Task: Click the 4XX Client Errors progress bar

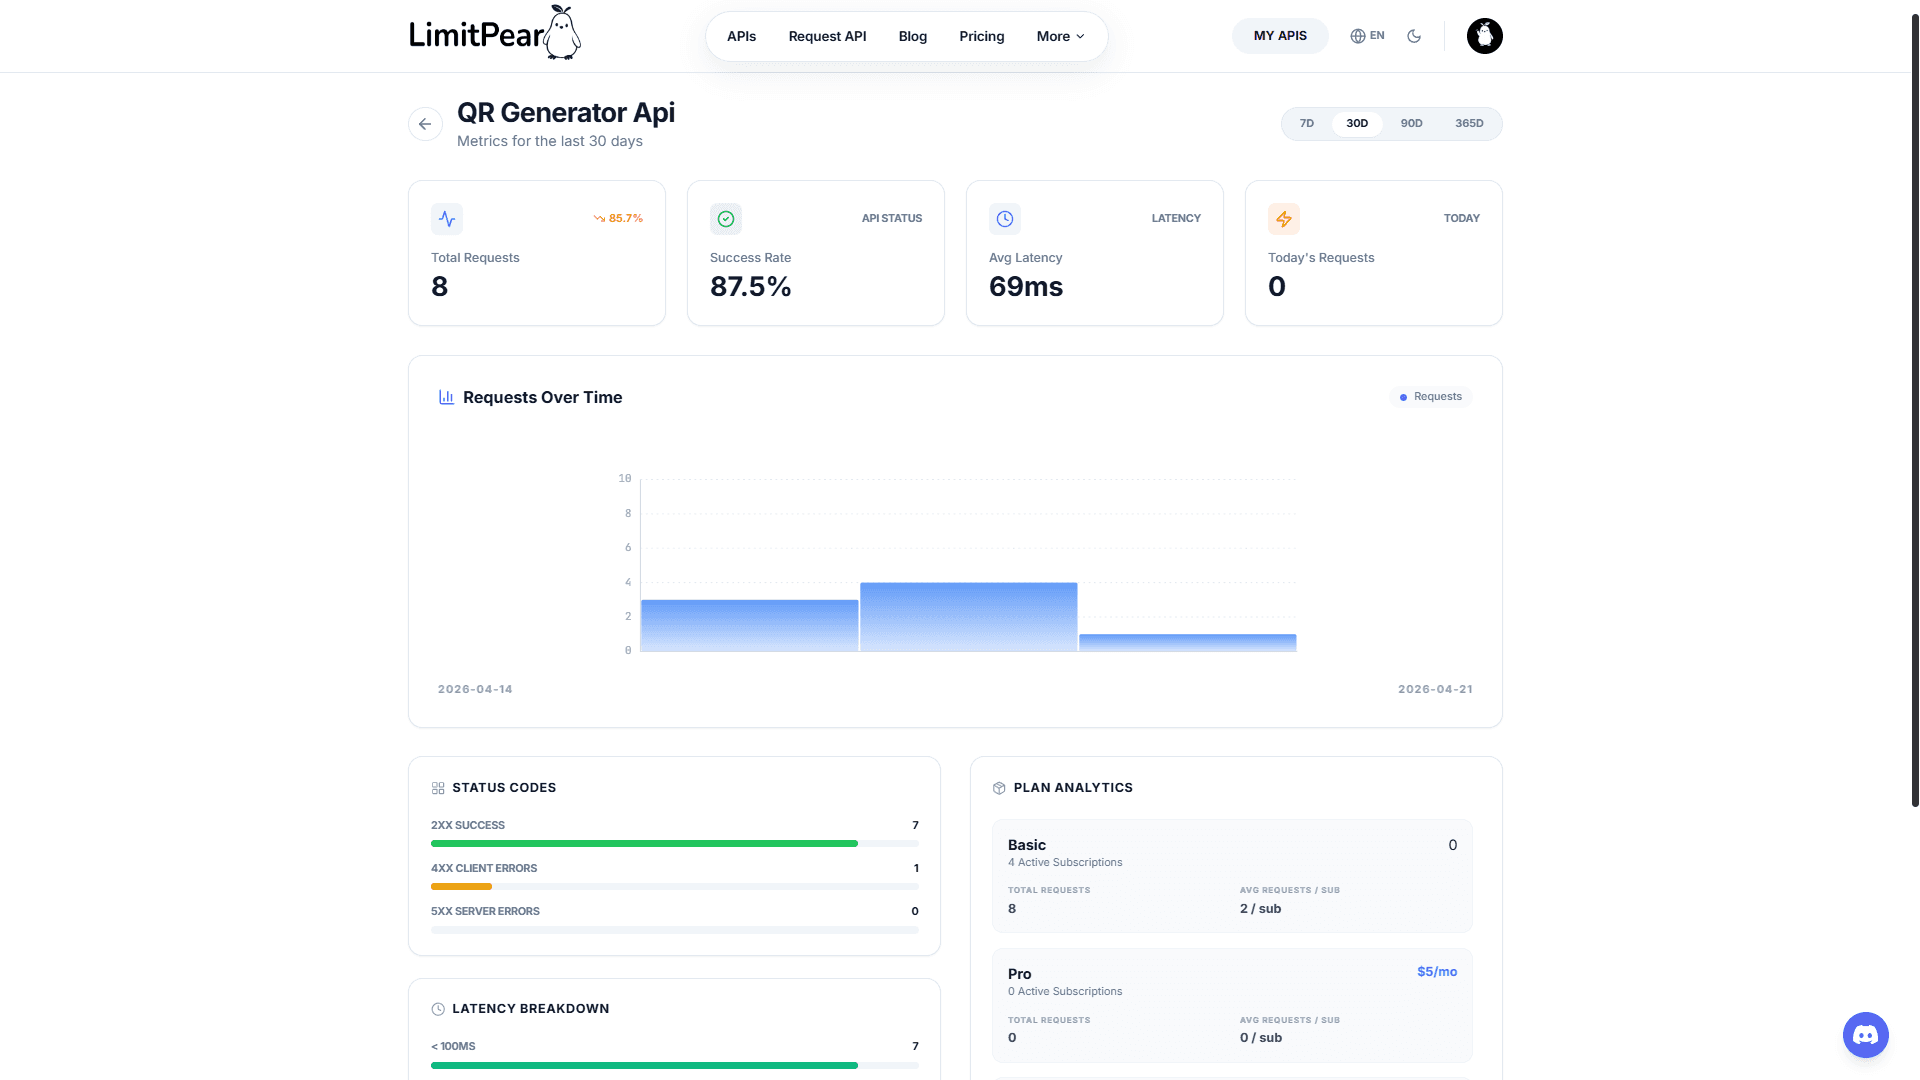Action: [675, 887]
